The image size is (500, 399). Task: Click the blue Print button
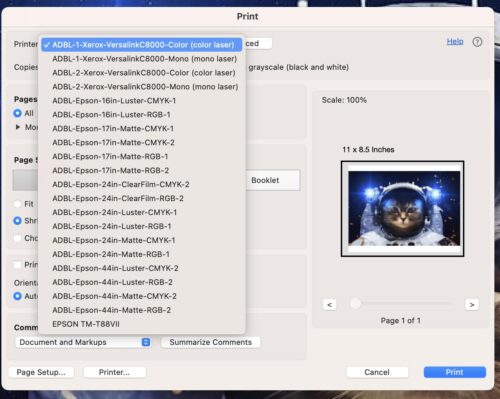[455, 372]
